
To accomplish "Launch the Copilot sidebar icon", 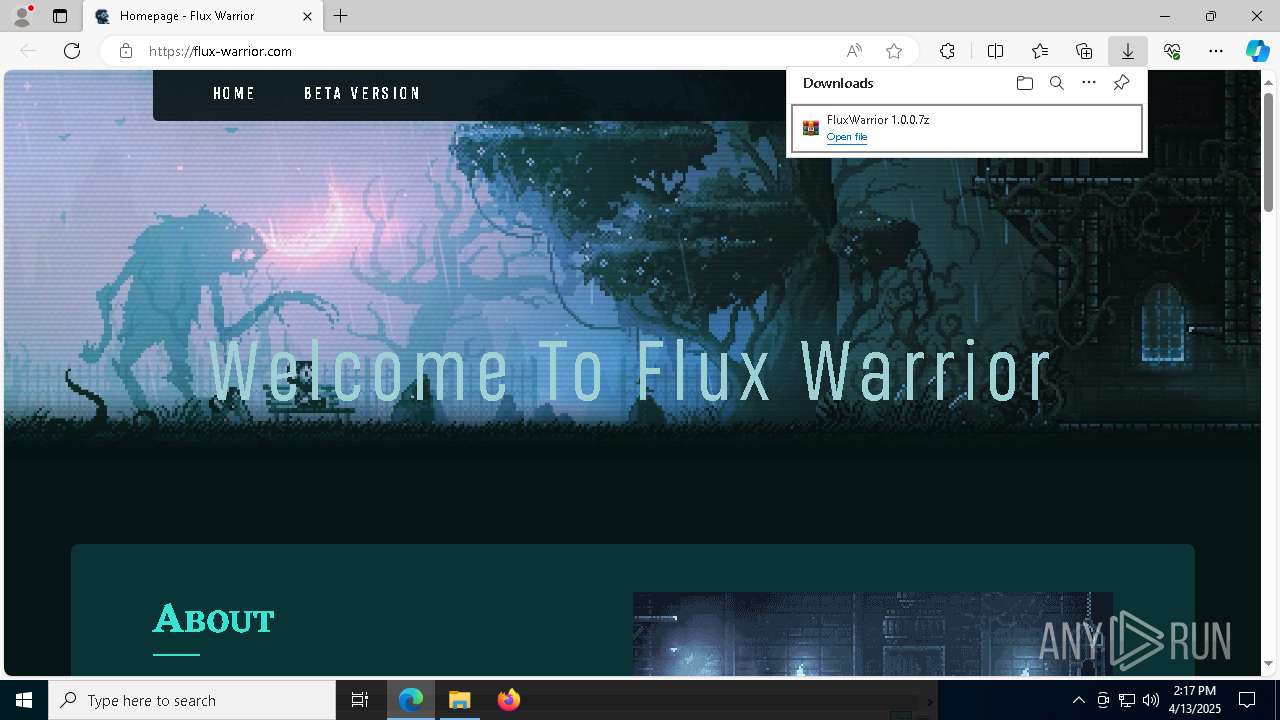I will pyautogui.click(x=1257, y=51).
